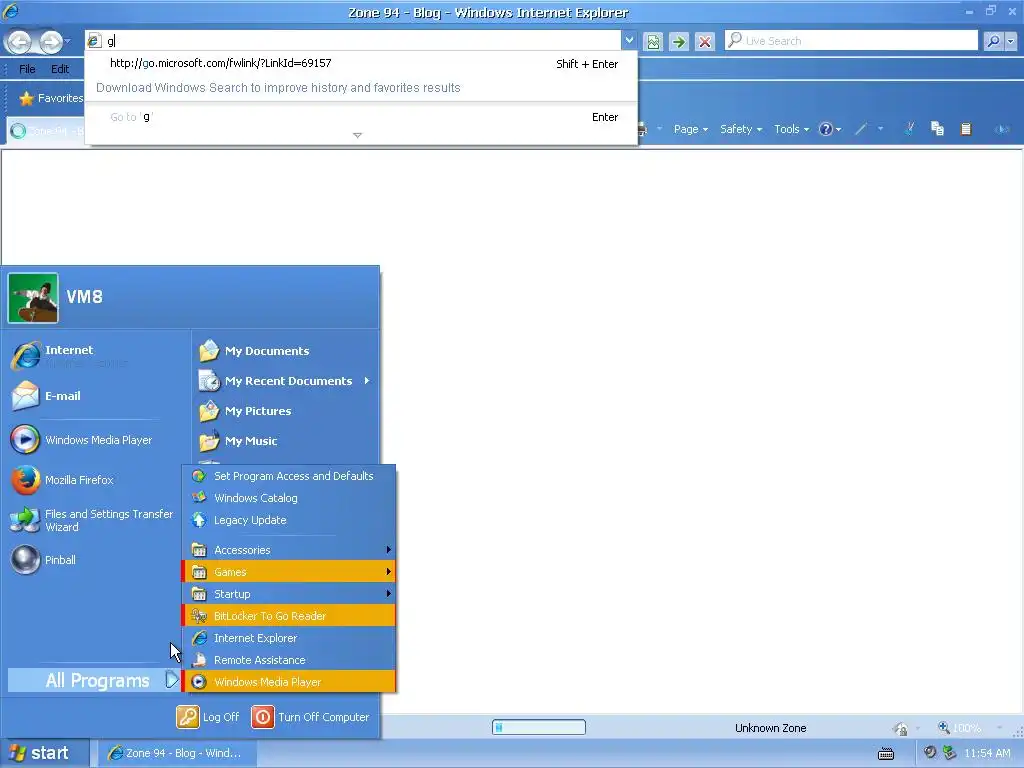1024x768 pixels.
Task: Open the File menu
Action: (x=27, y=69)
